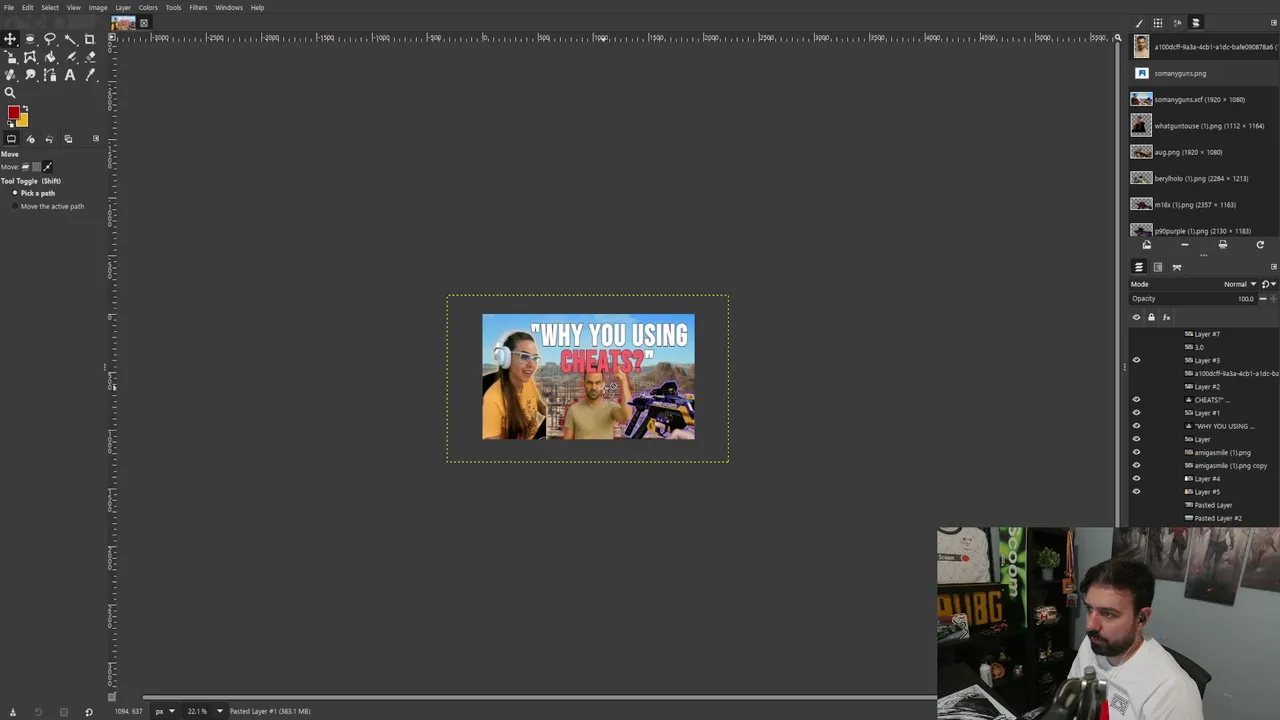Select the Smudge tool

click(x=30, y=75)
